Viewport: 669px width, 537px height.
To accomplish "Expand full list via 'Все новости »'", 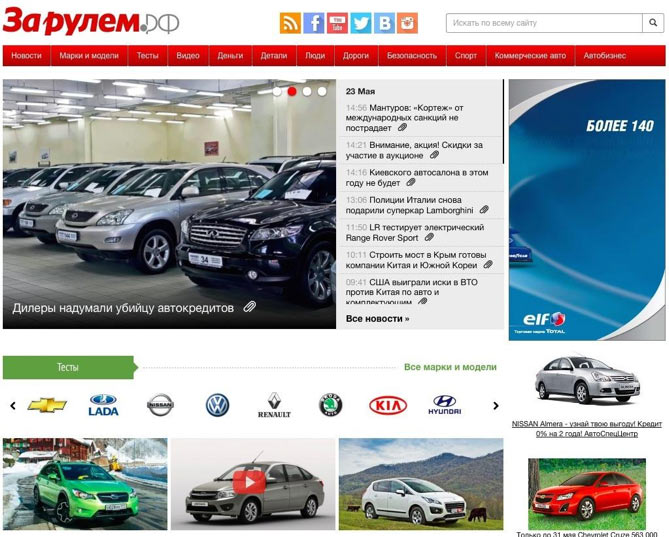I will 377,318.
